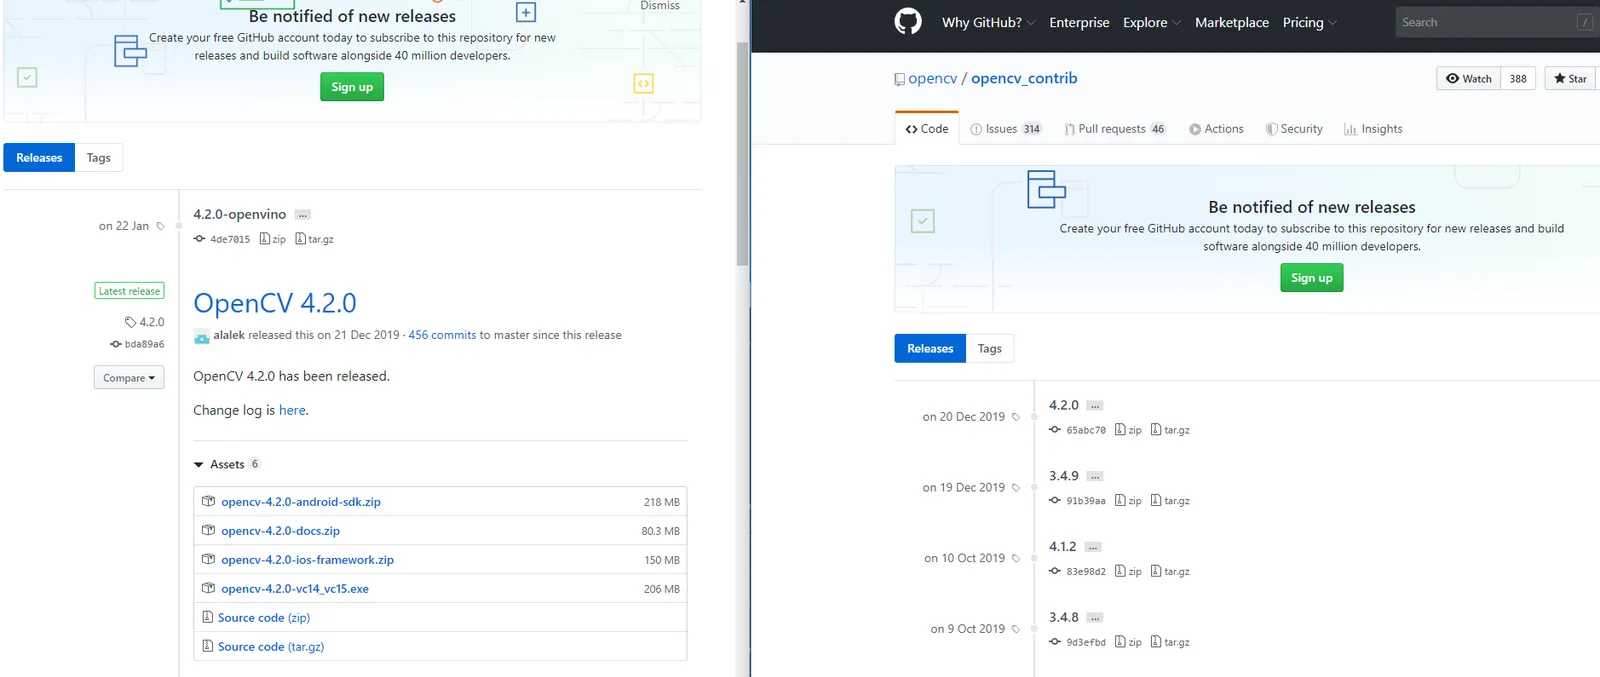Focus the GitHub Search field
The width and height of the screenshot is (1600, 677).
pyautogui.click(x=1497, y=22)
